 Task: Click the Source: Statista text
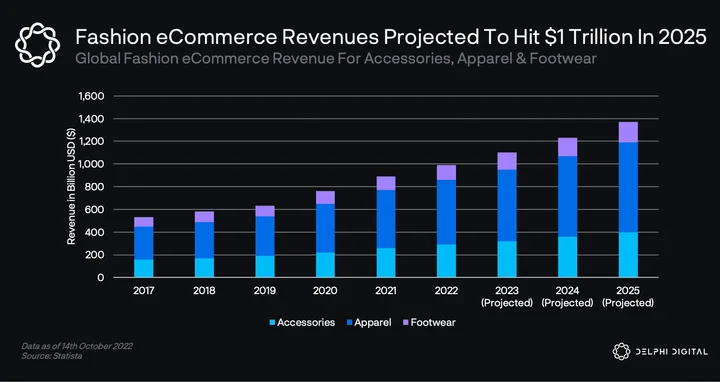[51, 356]
